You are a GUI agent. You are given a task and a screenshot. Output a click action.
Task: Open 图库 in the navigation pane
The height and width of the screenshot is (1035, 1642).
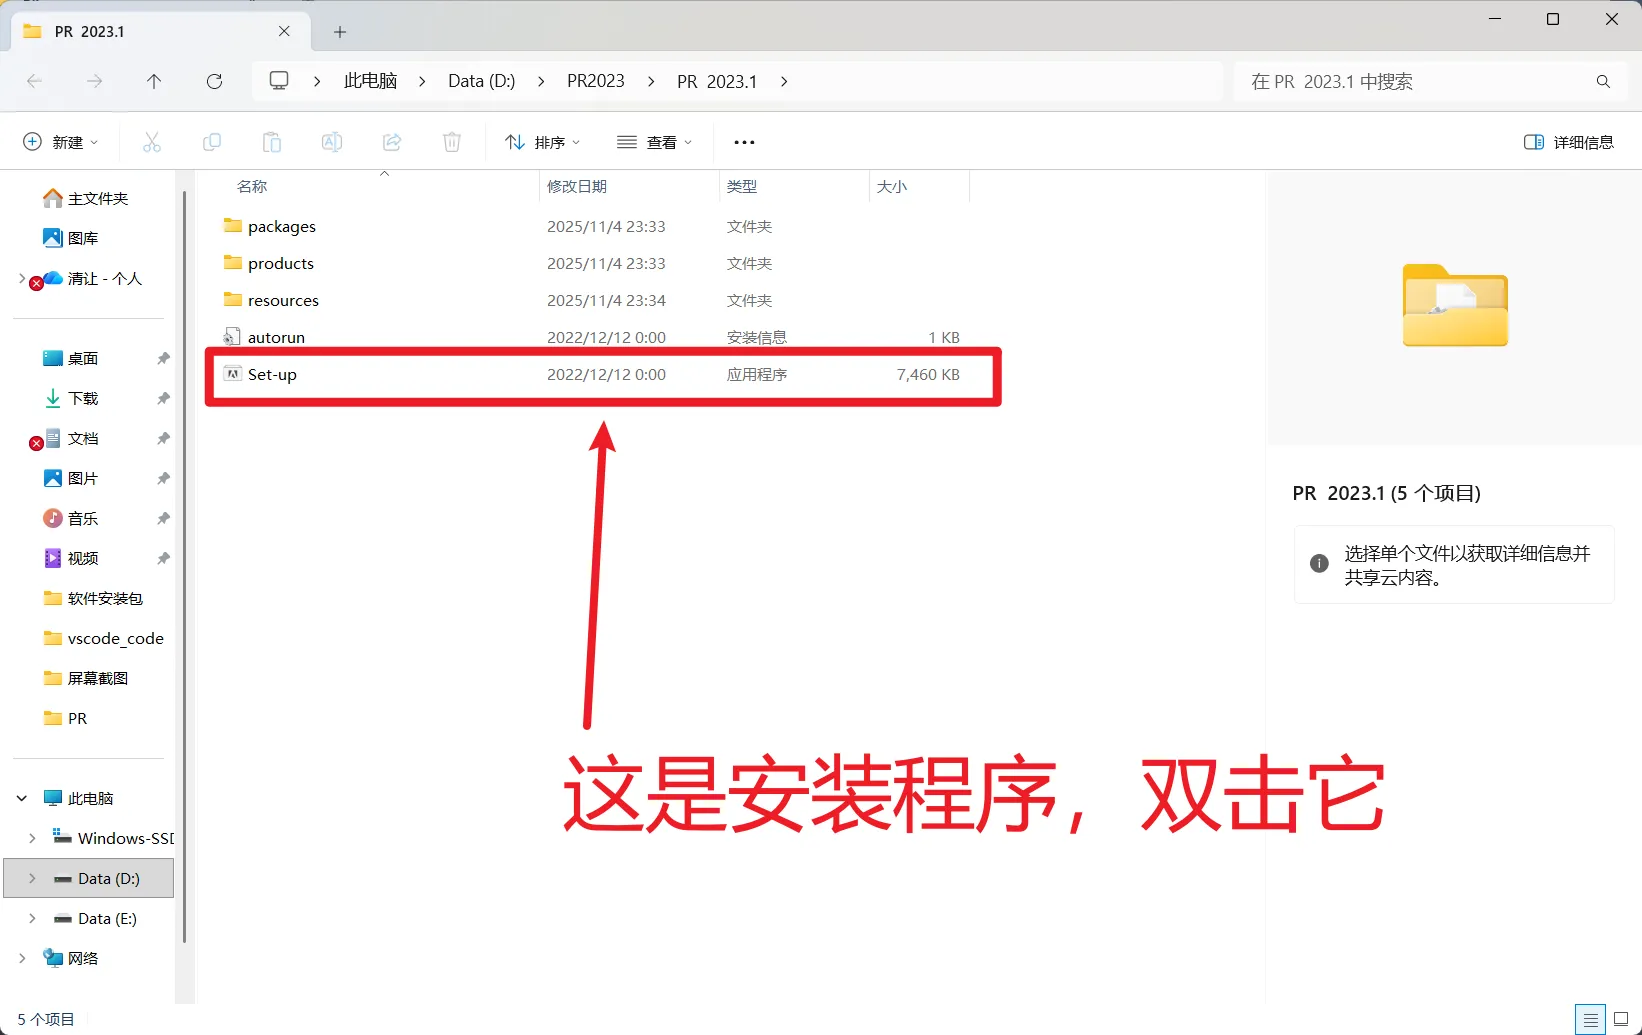71,238
